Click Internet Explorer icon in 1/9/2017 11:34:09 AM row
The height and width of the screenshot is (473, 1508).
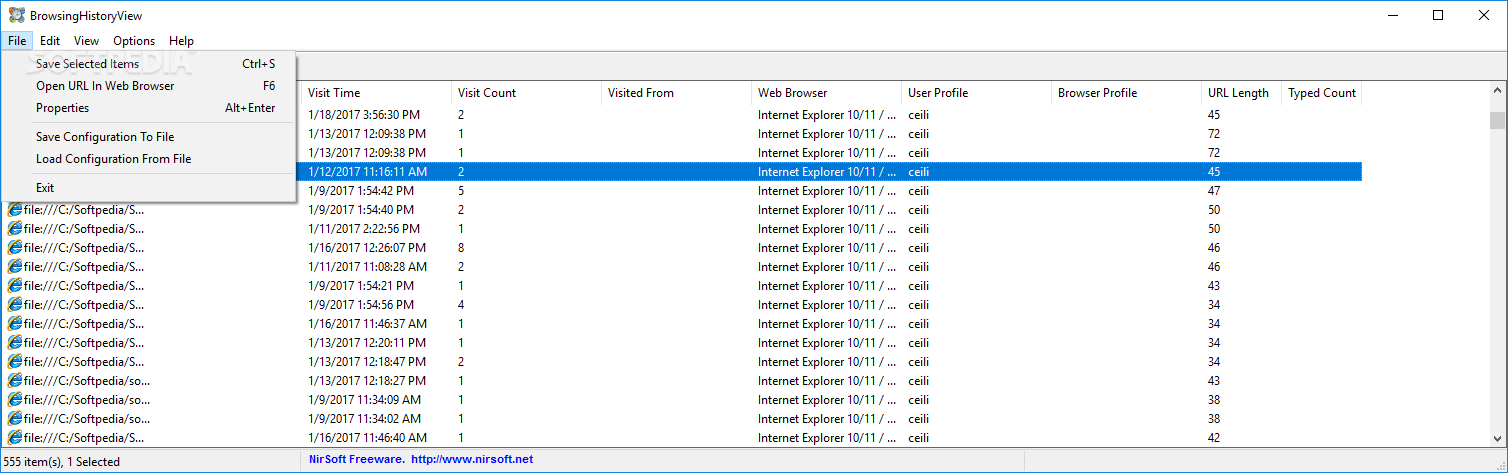(15, 400)
